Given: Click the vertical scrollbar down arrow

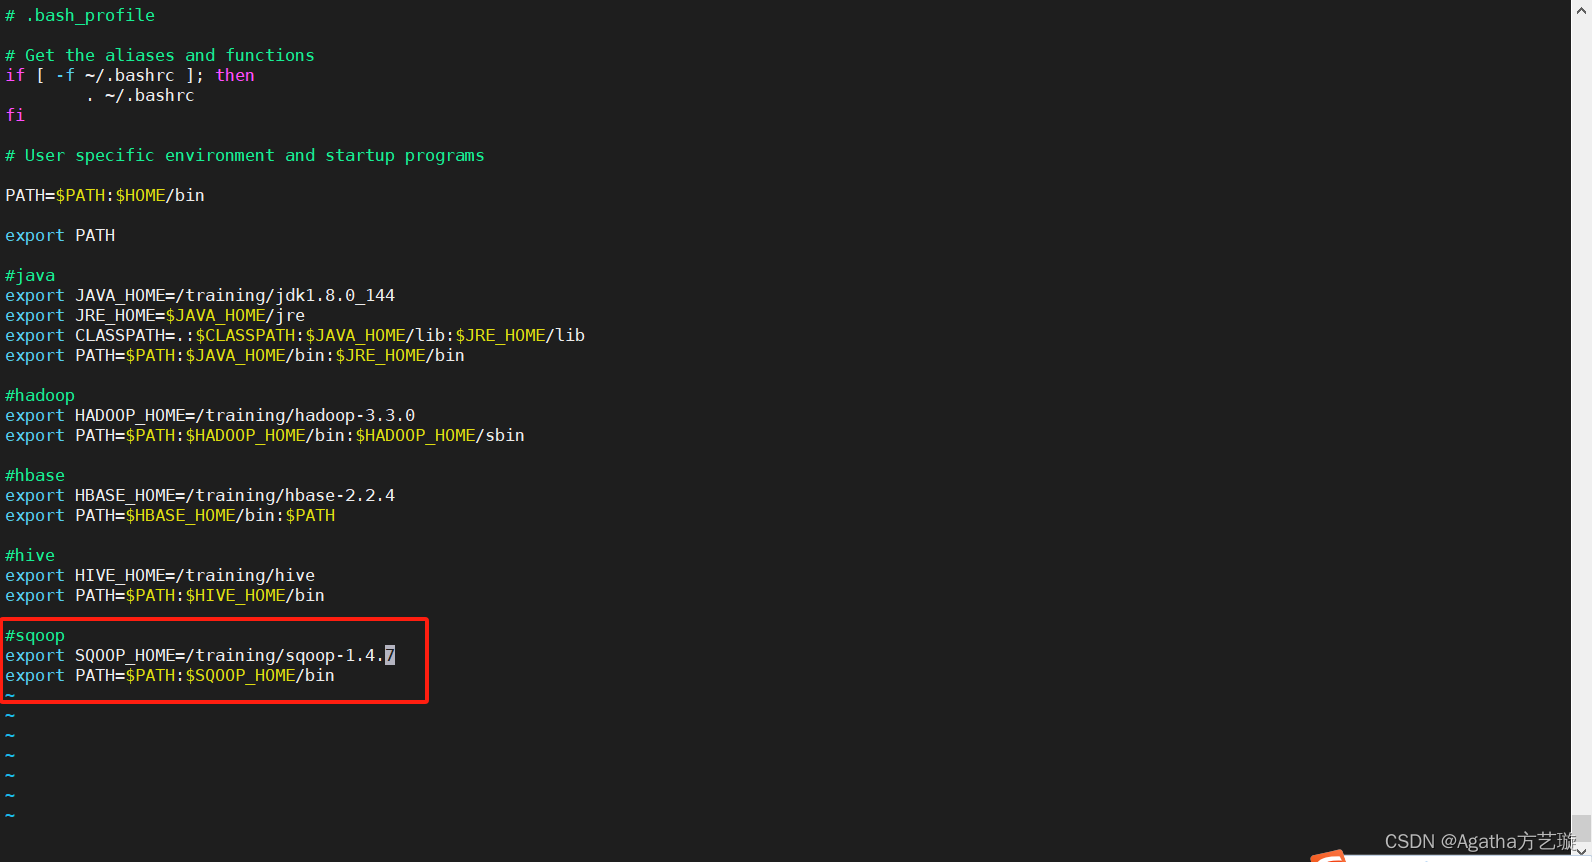Looking at the screenshot, I should click(1582, 852).
